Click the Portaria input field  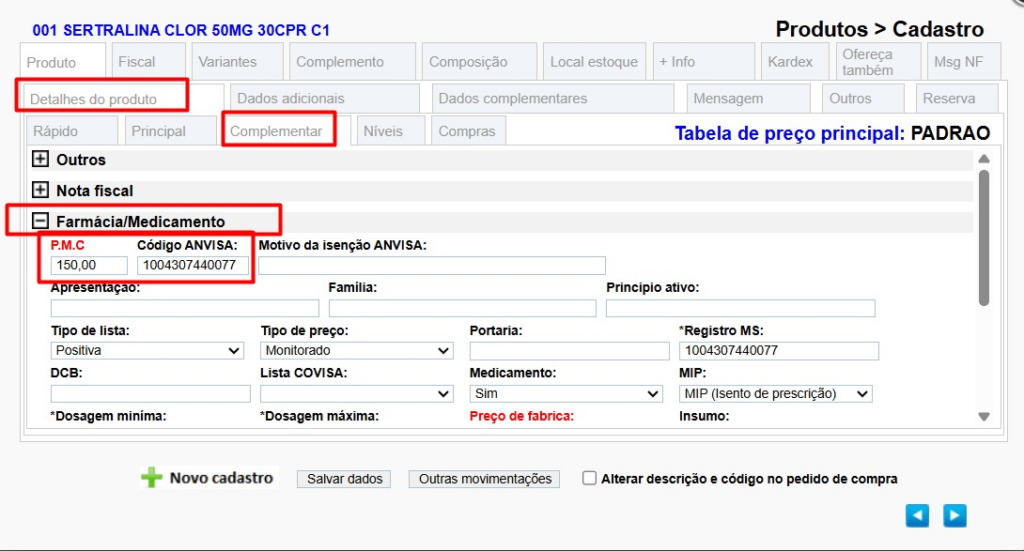tap(569, 351)
